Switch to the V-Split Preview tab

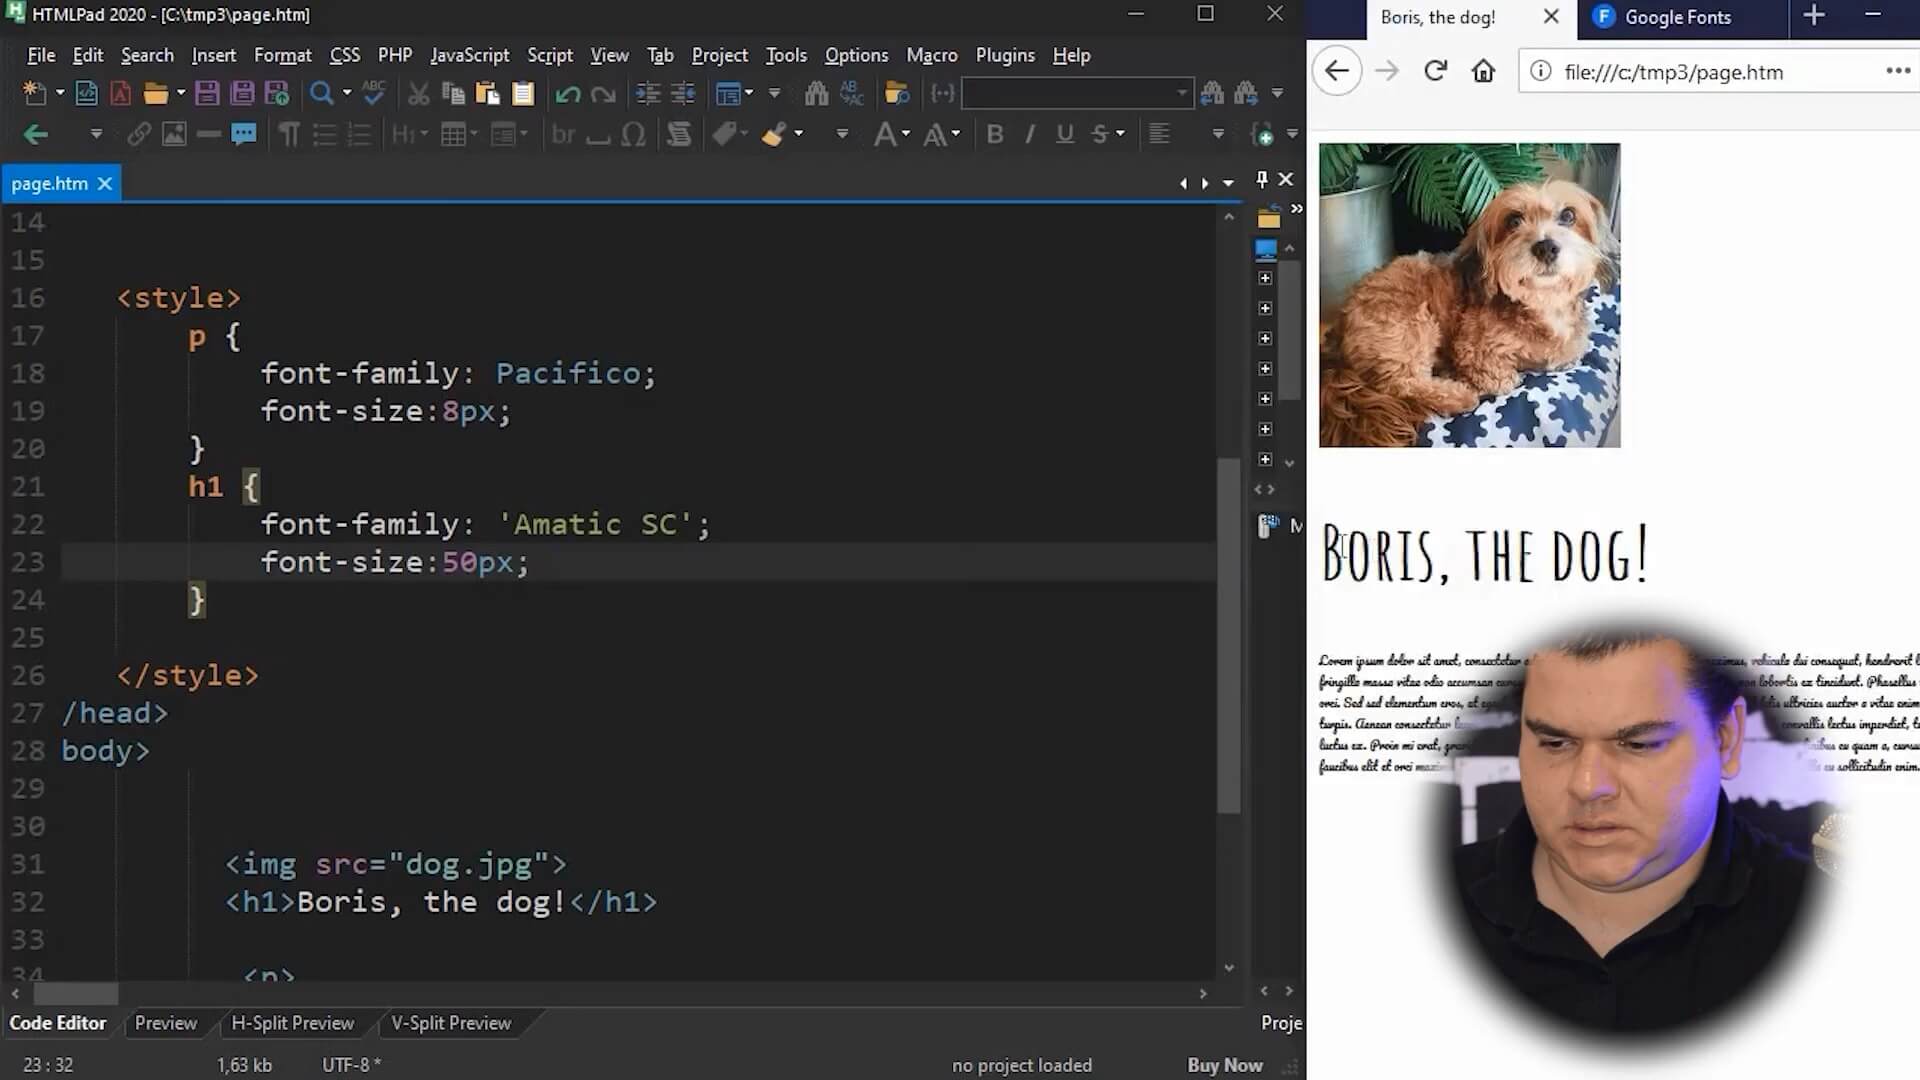[449, 1023]
